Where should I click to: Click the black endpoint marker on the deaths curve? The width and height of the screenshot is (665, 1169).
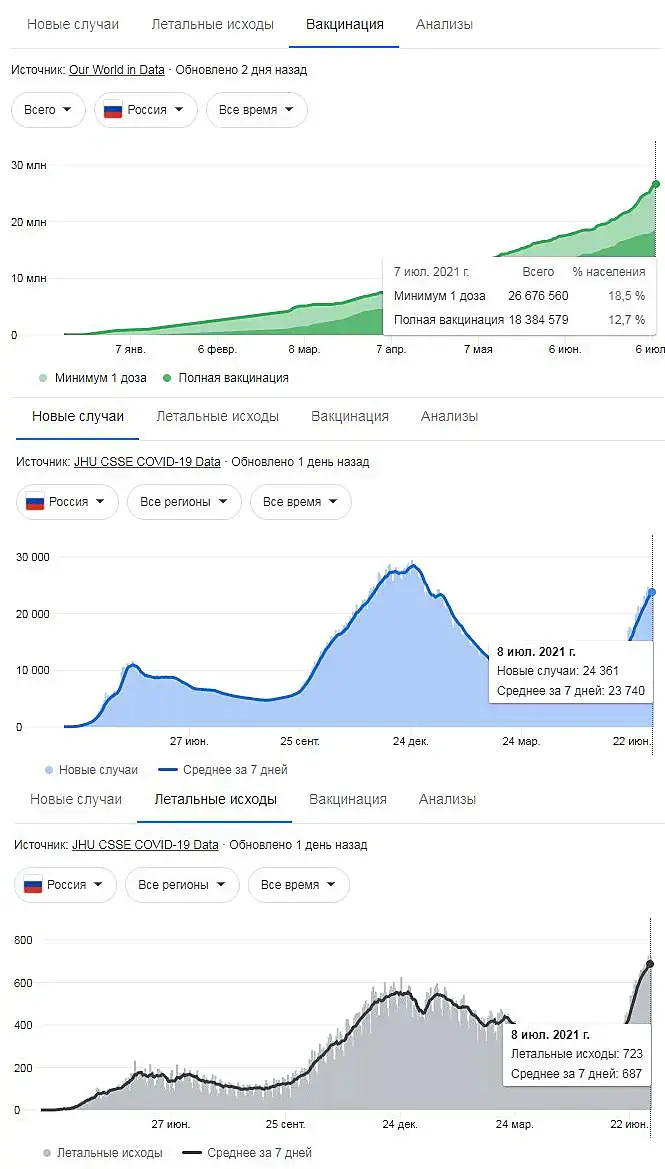[650, 964]
